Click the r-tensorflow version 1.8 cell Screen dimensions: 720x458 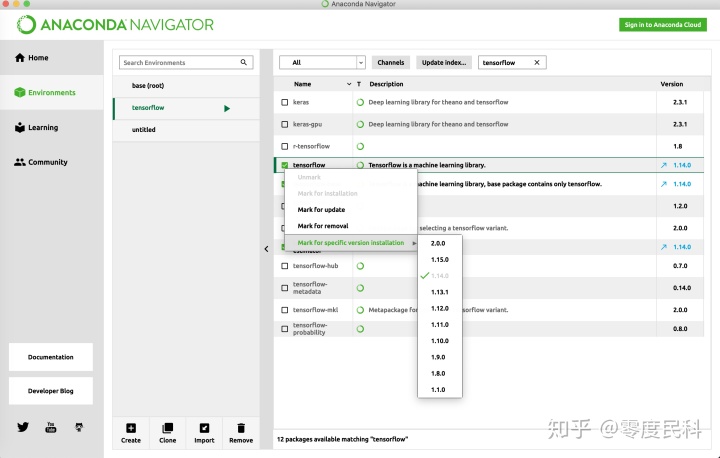coord(678,147)
